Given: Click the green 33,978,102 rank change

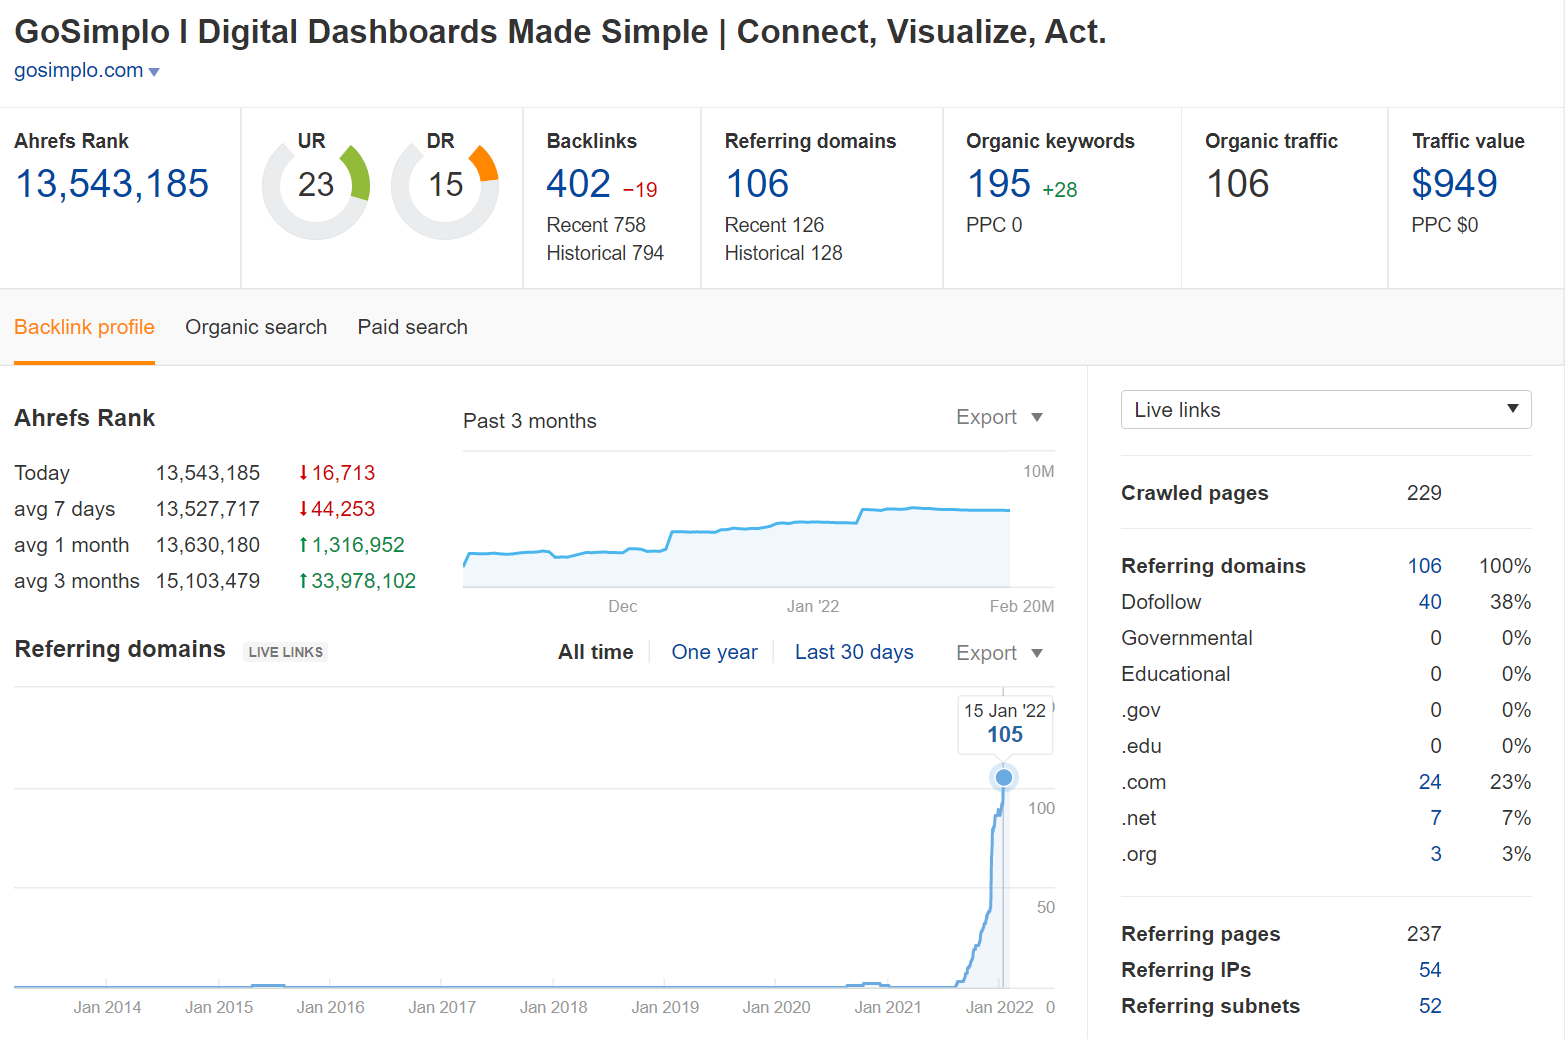Looking at the screenshot, I should click(x=357, y=581).
